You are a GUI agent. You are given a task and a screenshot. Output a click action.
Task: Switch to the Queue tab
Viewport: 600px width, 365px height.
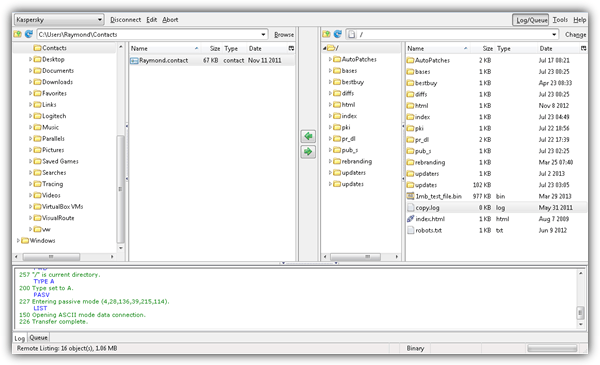(x=39, y=337)
